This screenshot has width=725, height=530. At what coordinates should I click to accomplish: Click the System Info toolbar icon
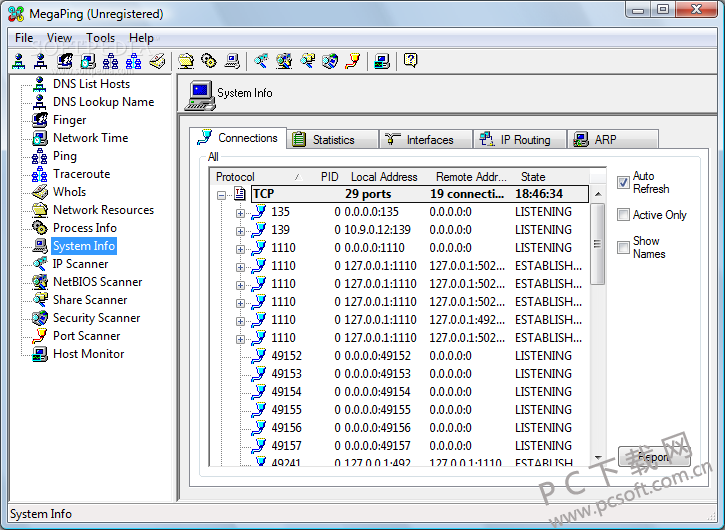[x=232, y=61]
